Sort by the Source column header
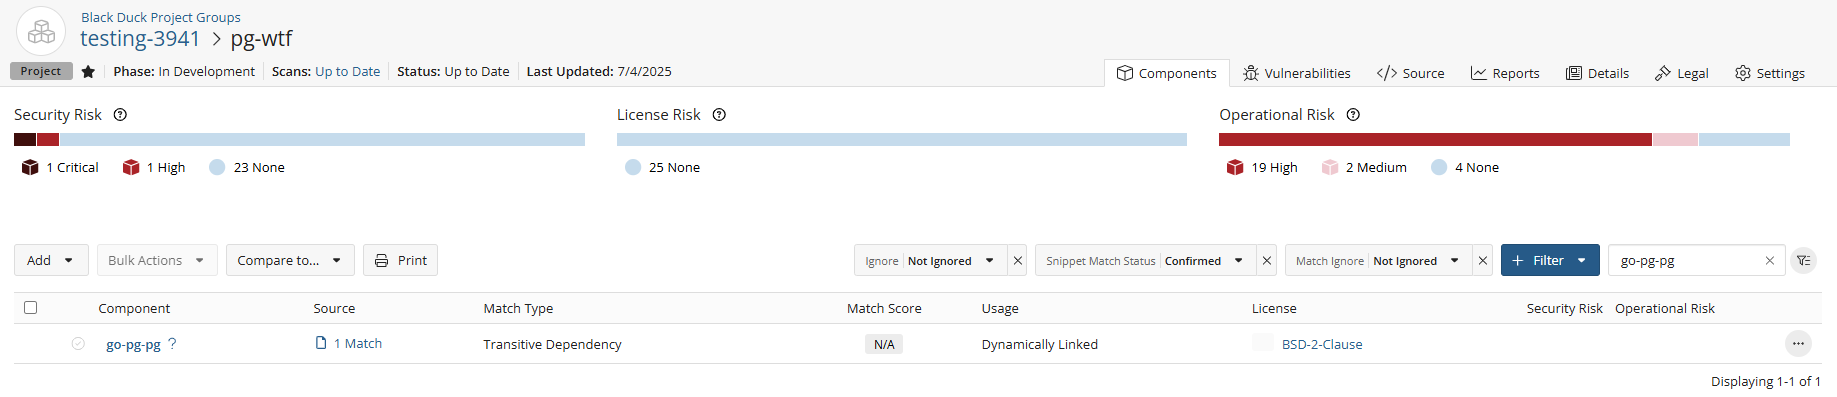 [x=334, y=309]
